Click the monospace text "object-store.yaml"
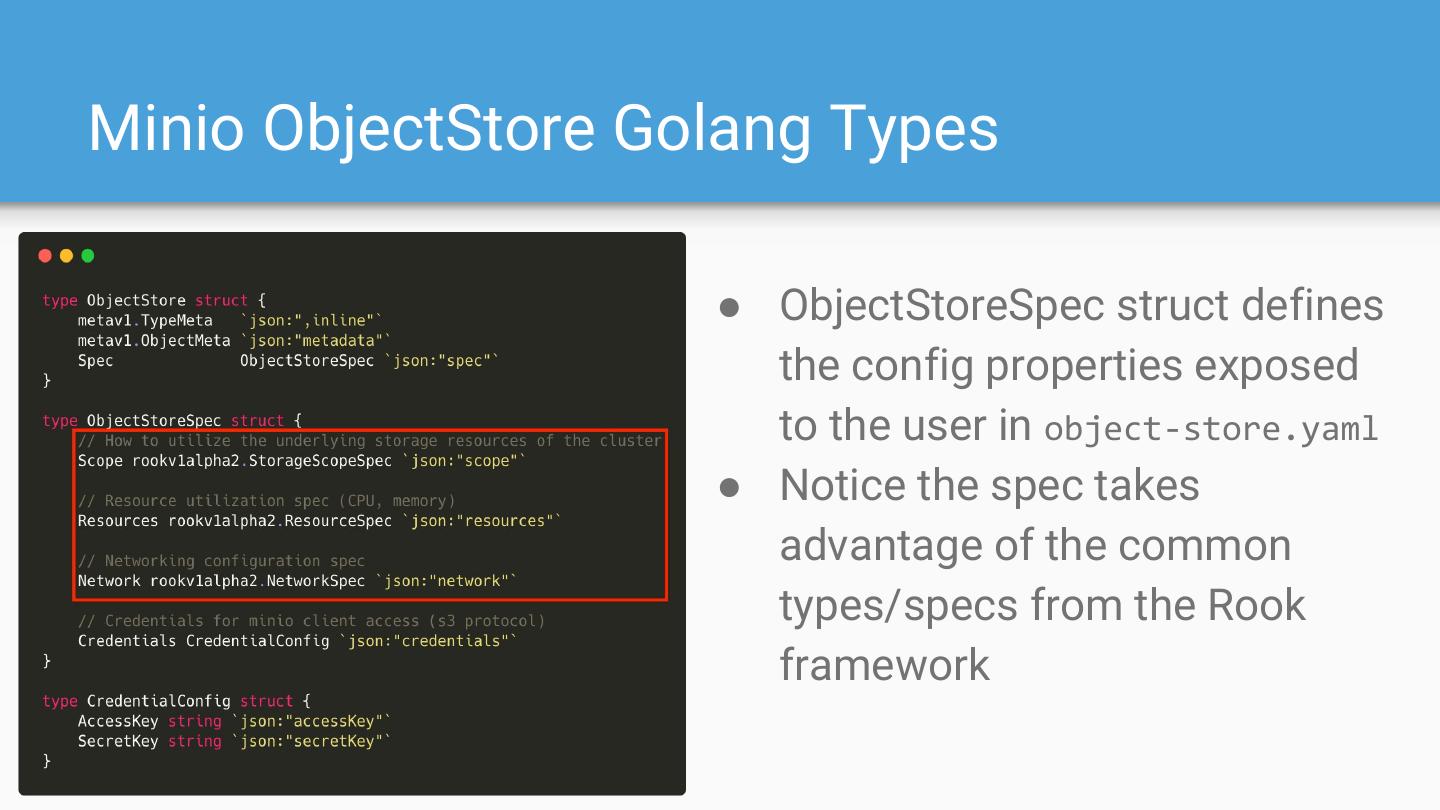 tap(1211, 429)
